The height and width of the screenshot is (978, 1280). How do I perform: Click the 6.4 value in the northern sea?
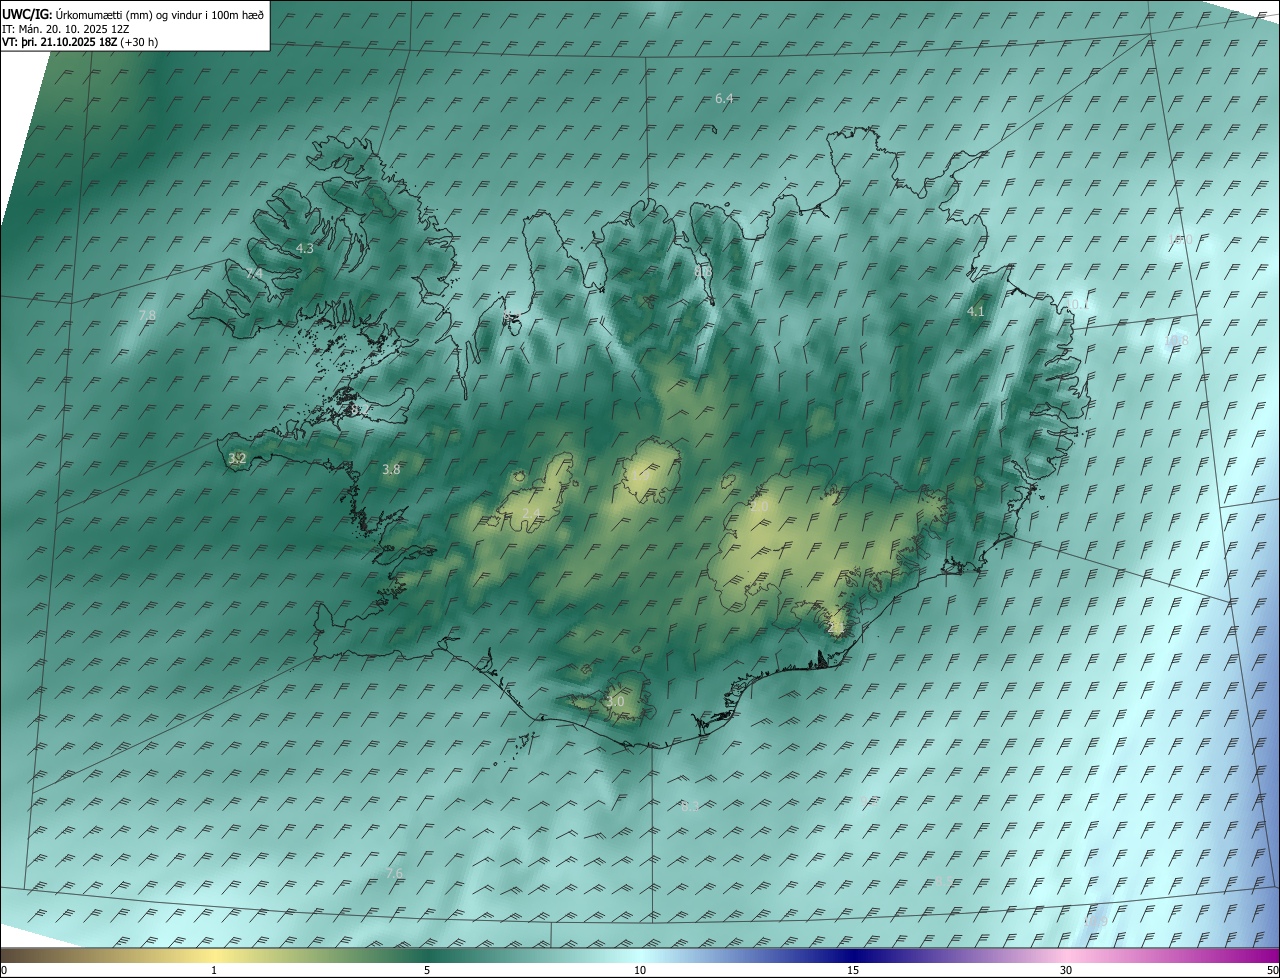pyautogui.click(x=725, y=98)
